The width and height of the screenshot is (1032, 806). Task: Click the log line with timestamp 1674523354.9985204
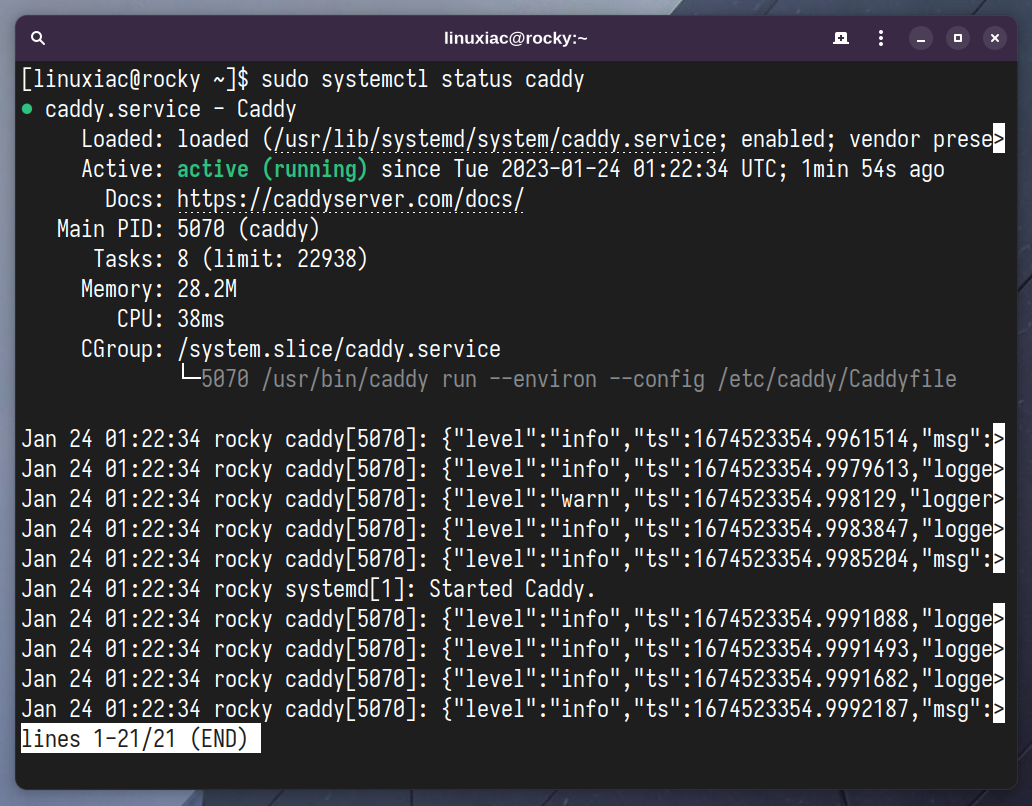tap(513, 559)
